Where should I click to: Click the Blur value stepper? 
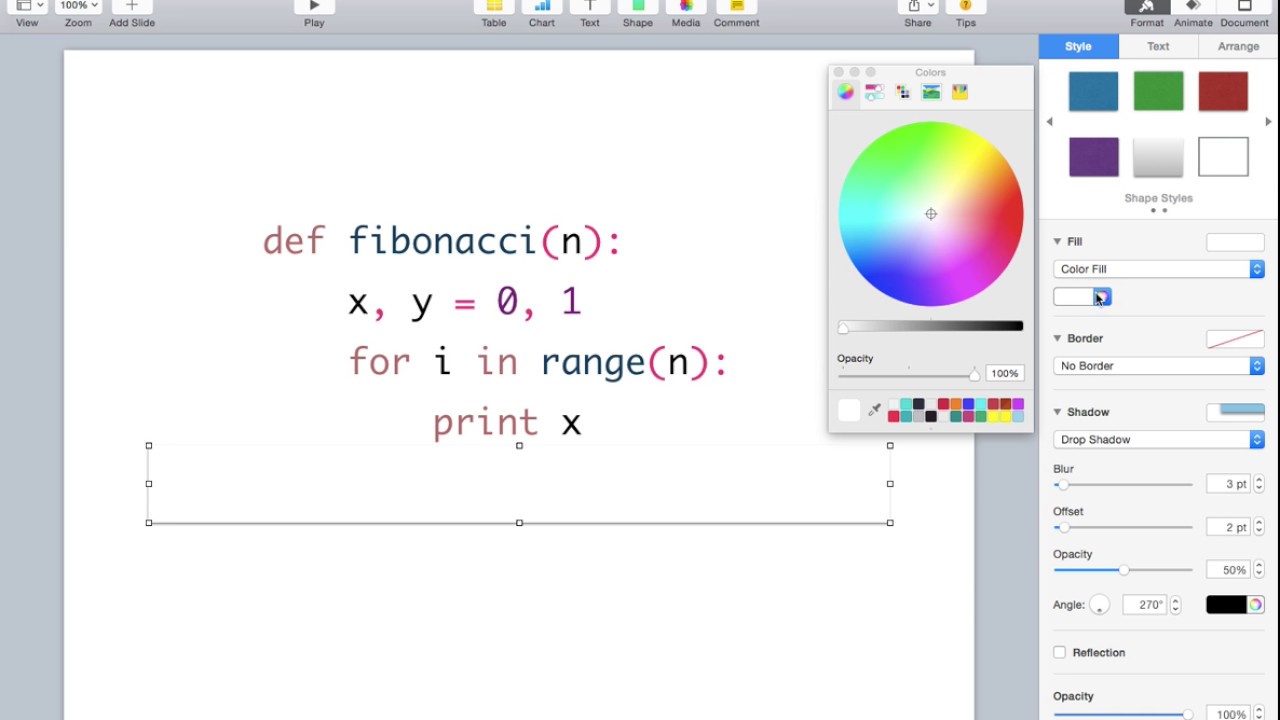point(1259,484)
